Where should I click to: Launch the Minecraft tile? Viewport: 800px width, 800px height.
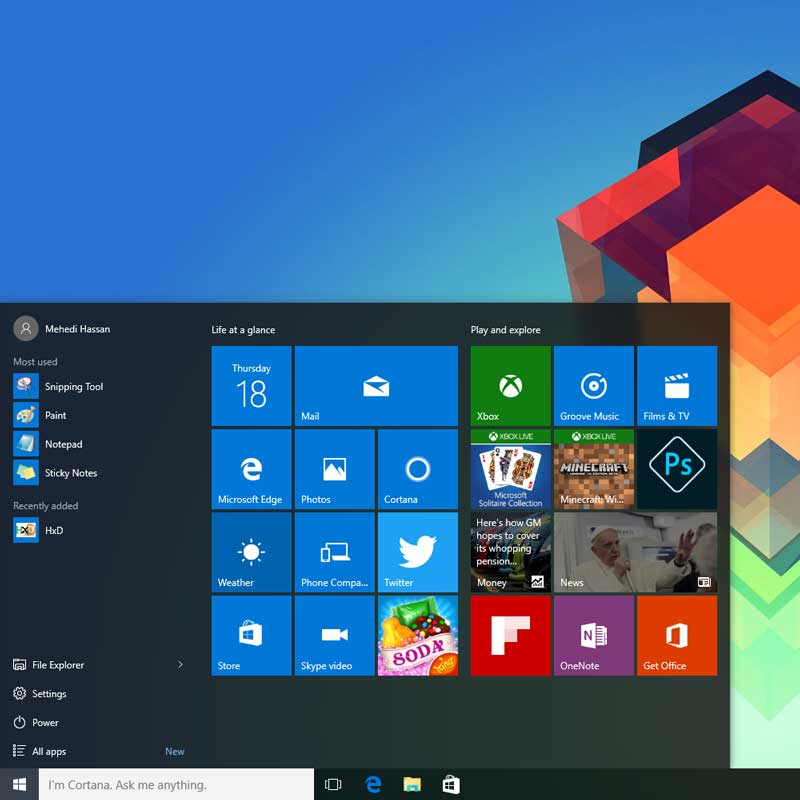(593, 469)
